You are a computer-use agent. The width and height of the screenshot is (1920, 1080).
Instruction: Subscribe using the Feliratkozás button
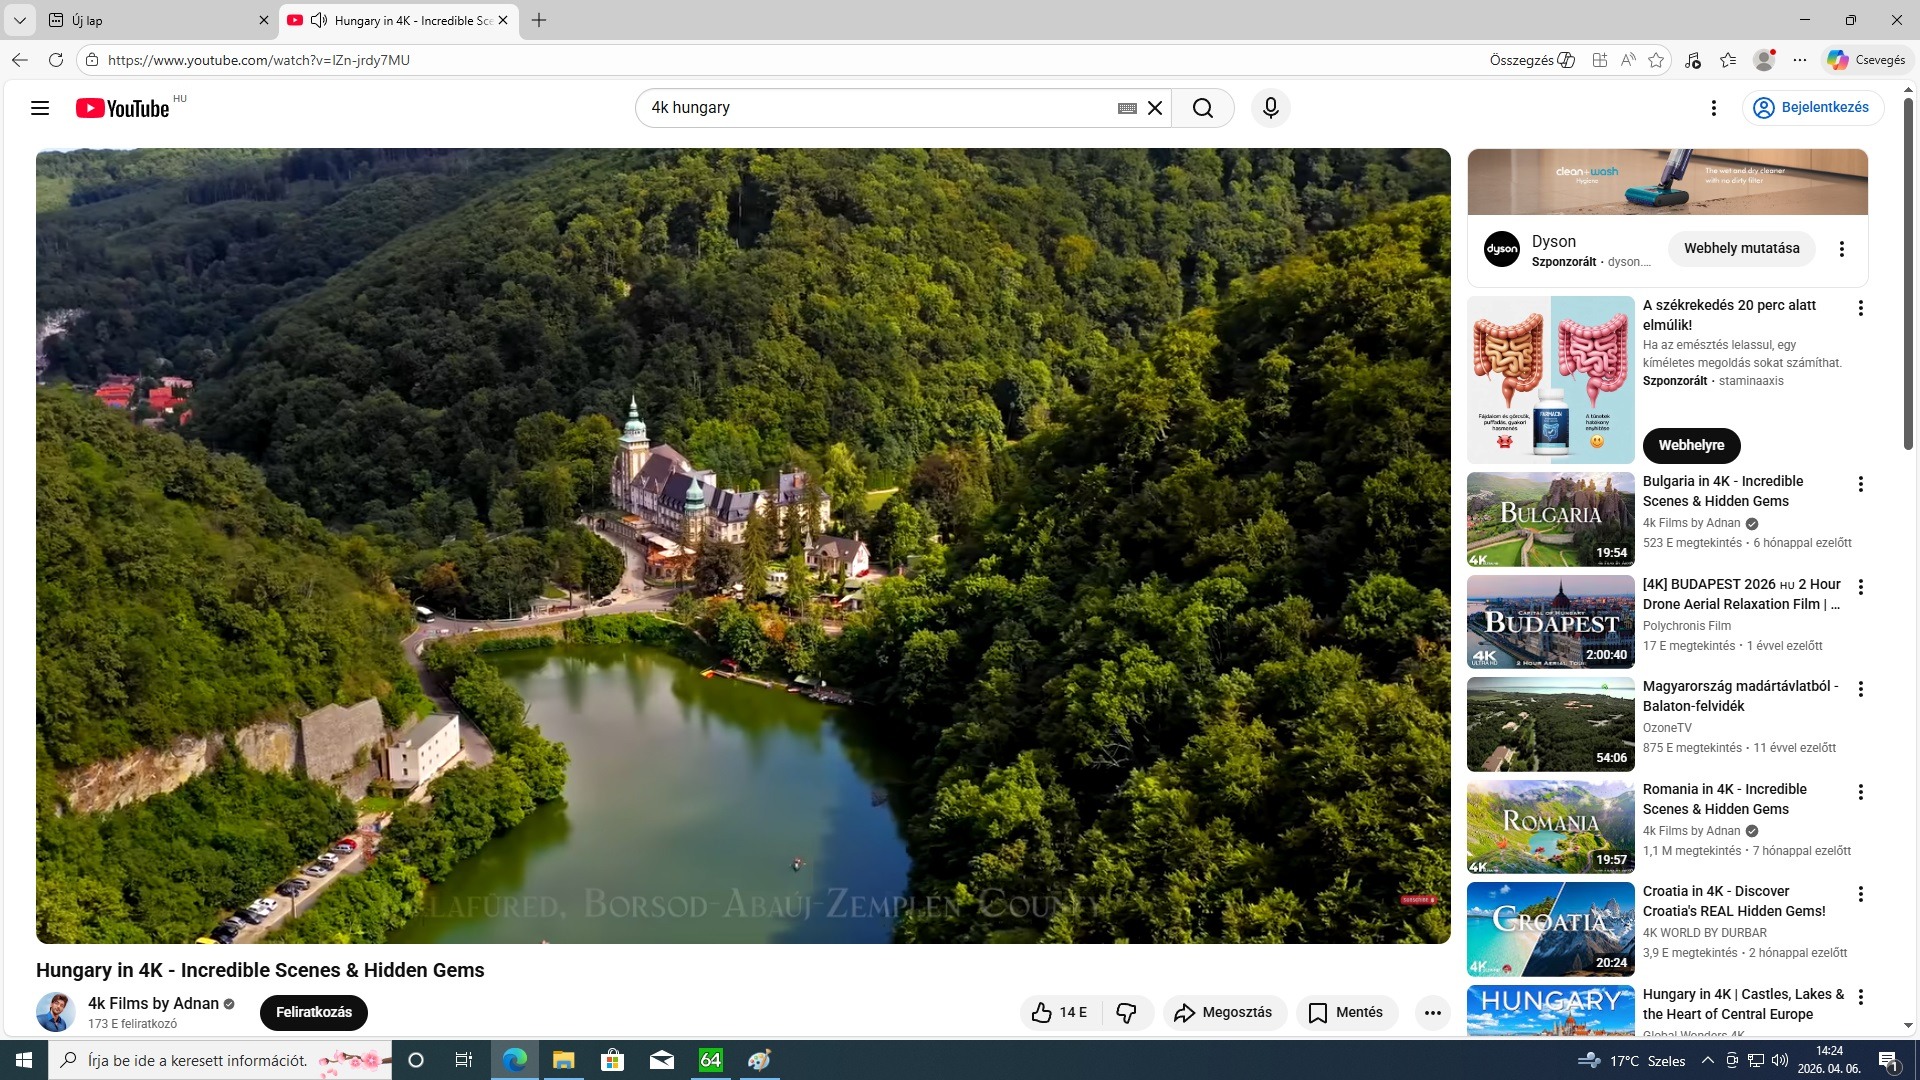[x=313, y=1012]
